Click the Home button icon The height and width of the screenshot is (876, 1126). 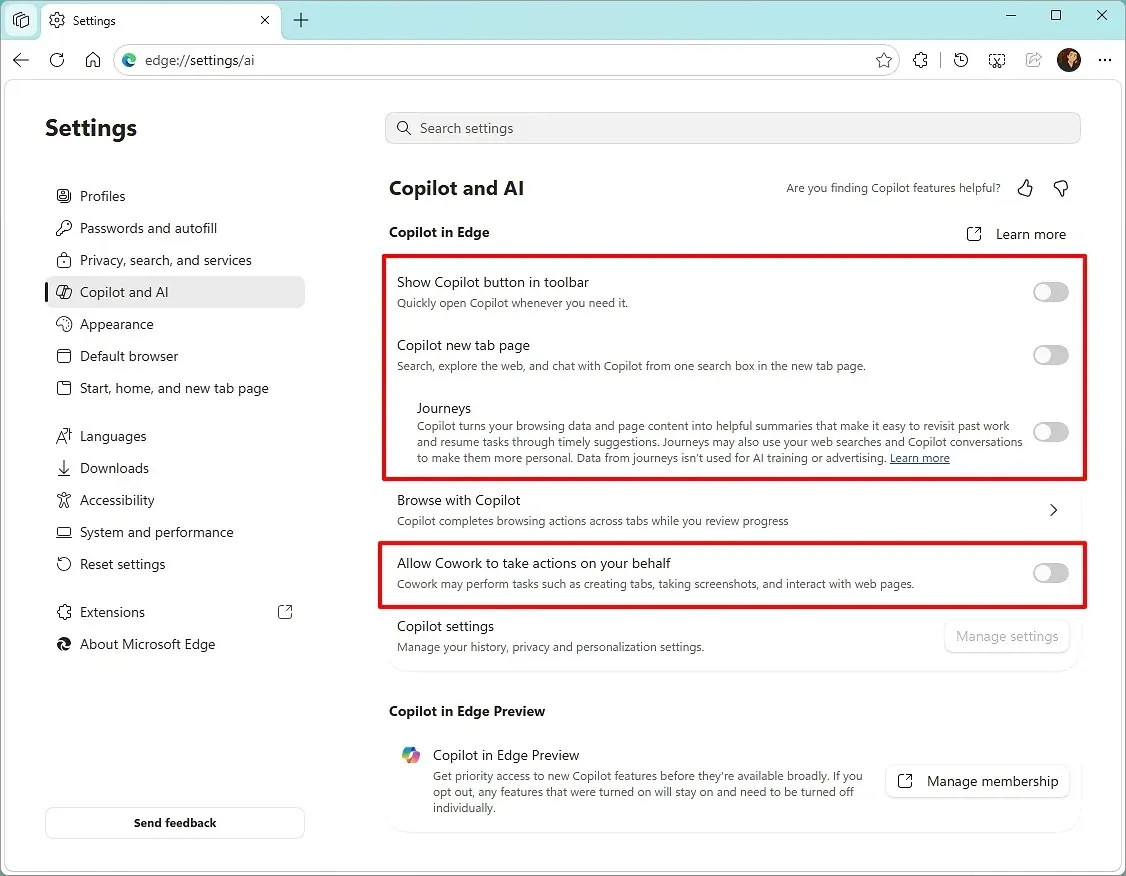point(93,60)
